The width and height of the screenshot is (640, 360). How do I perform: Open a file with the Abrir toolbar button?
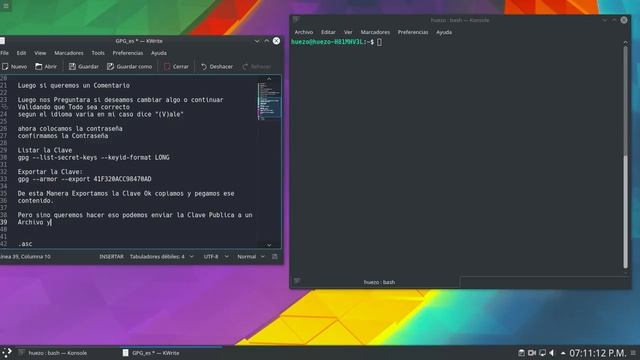46,67
